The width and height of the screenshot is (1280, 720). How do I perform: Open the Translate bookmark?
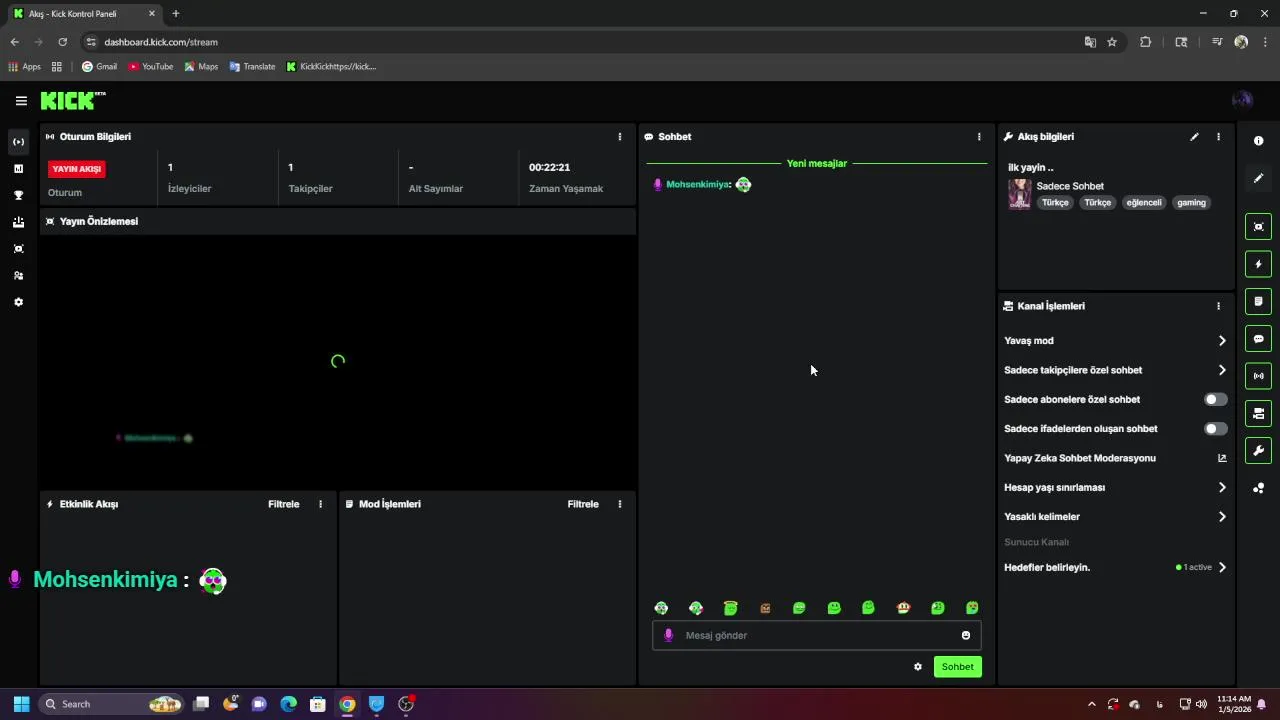tap(252, 67)
